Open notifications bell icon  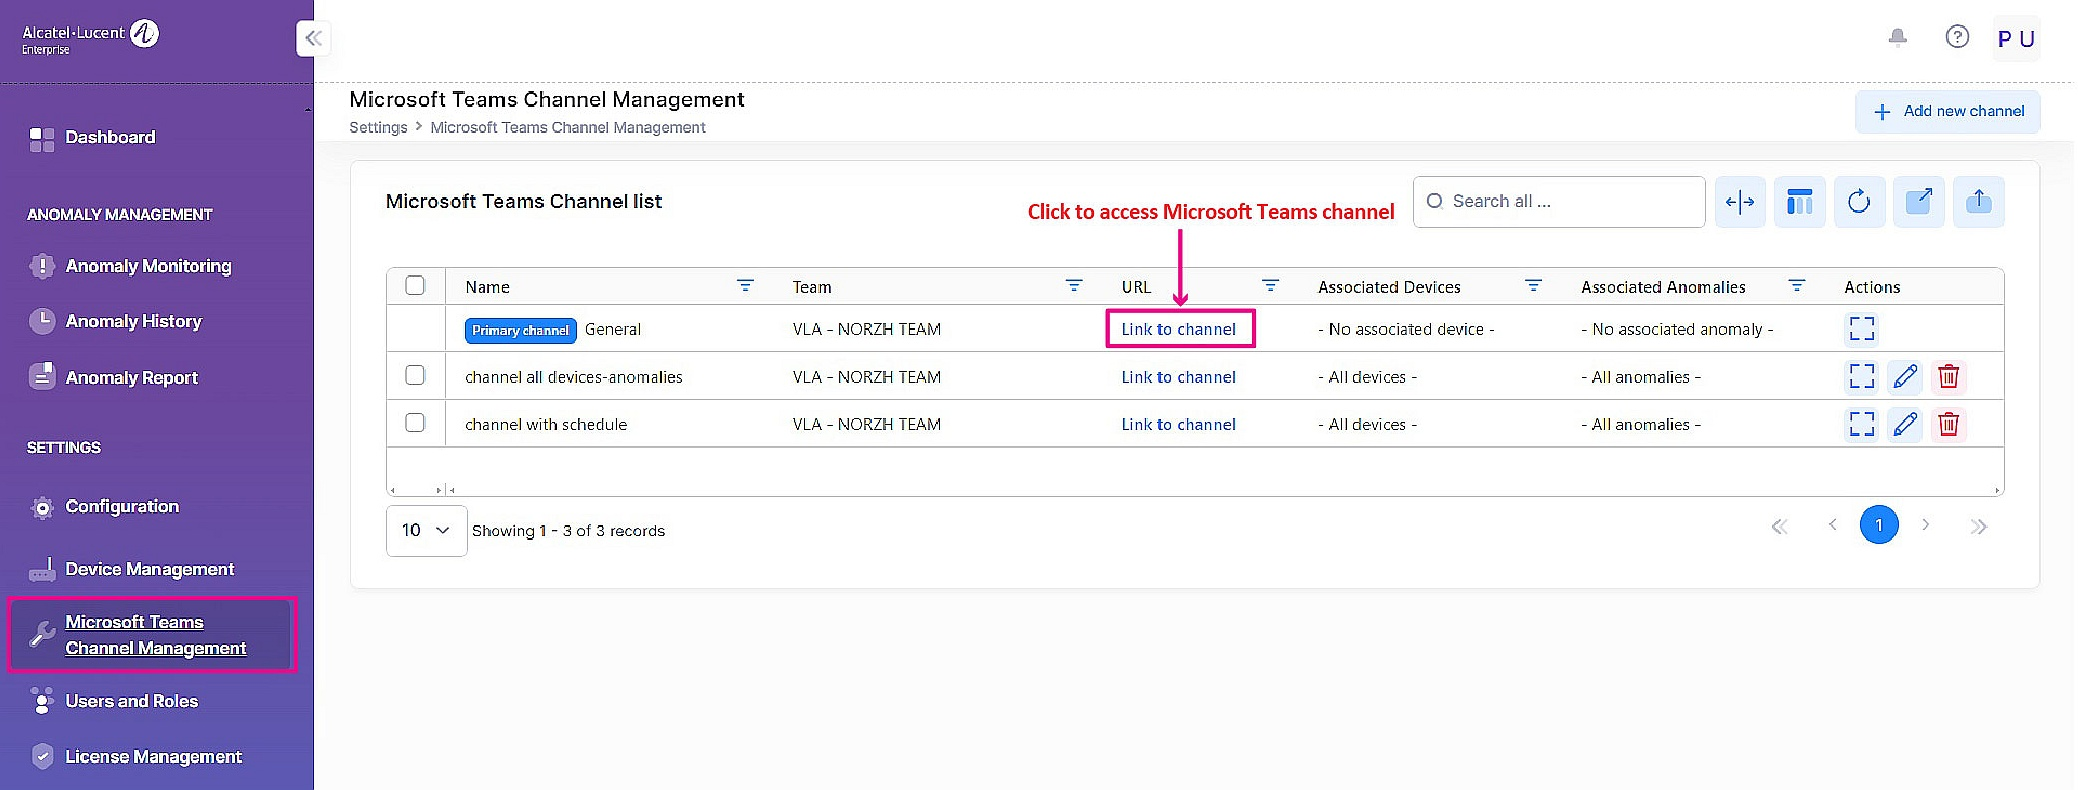click(1897, 38)
